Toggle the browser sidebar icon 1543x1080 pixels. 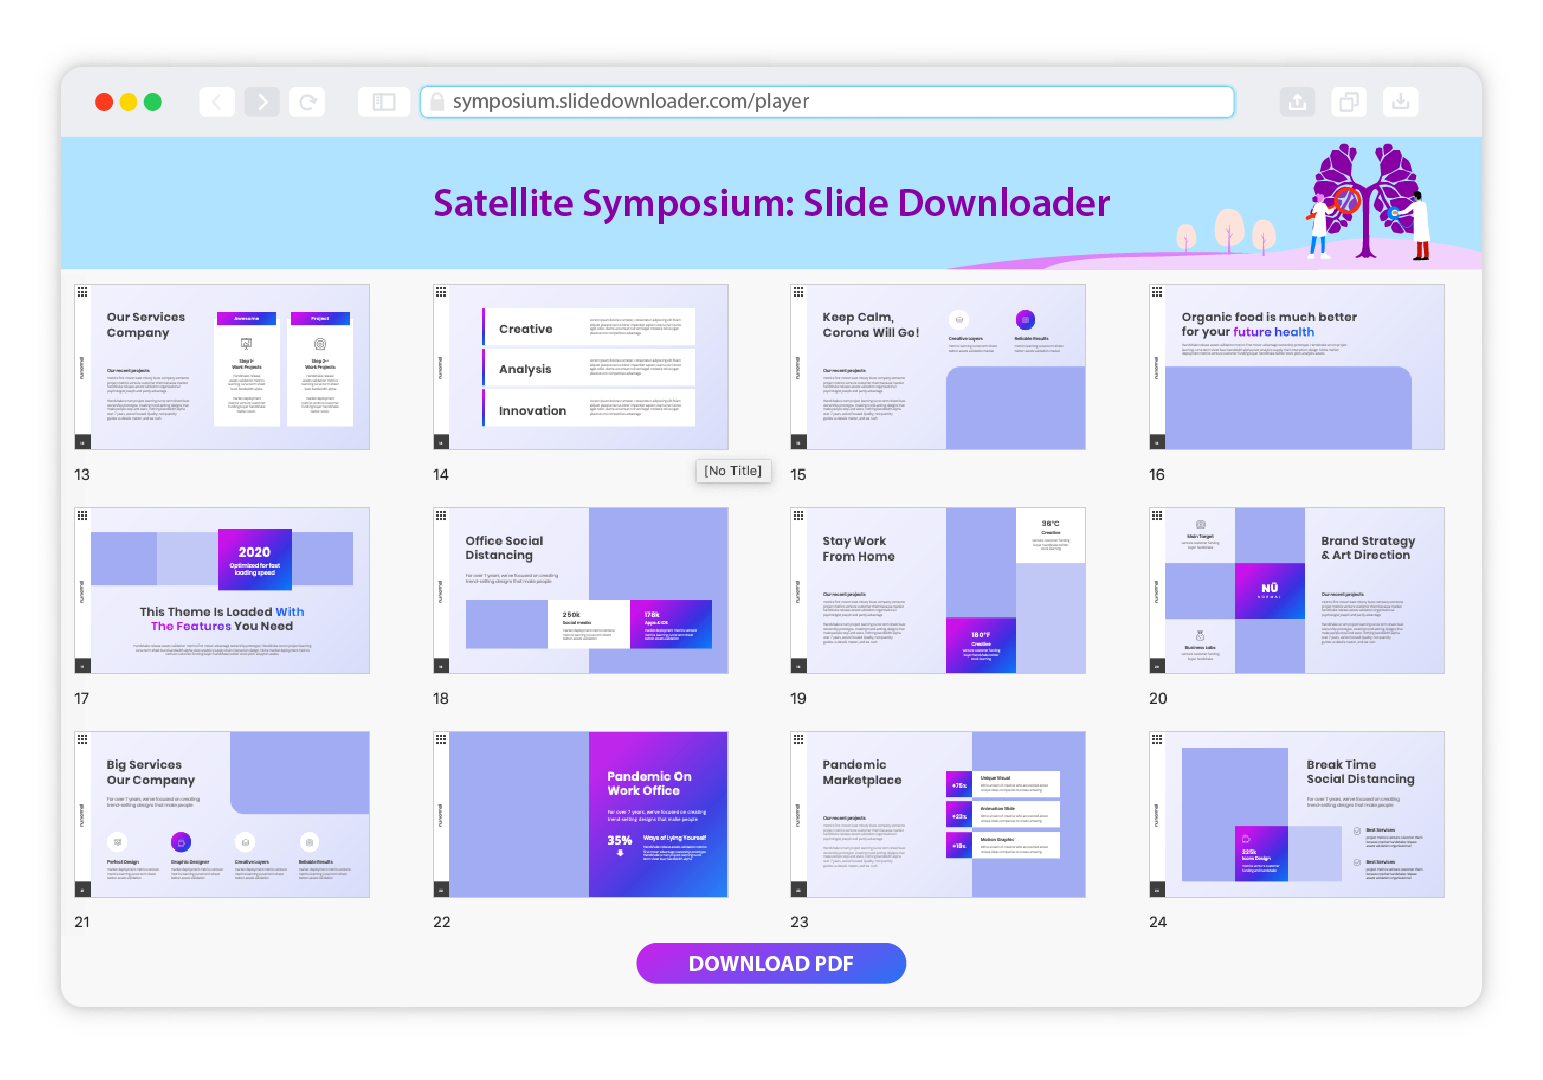click(384, 102)
